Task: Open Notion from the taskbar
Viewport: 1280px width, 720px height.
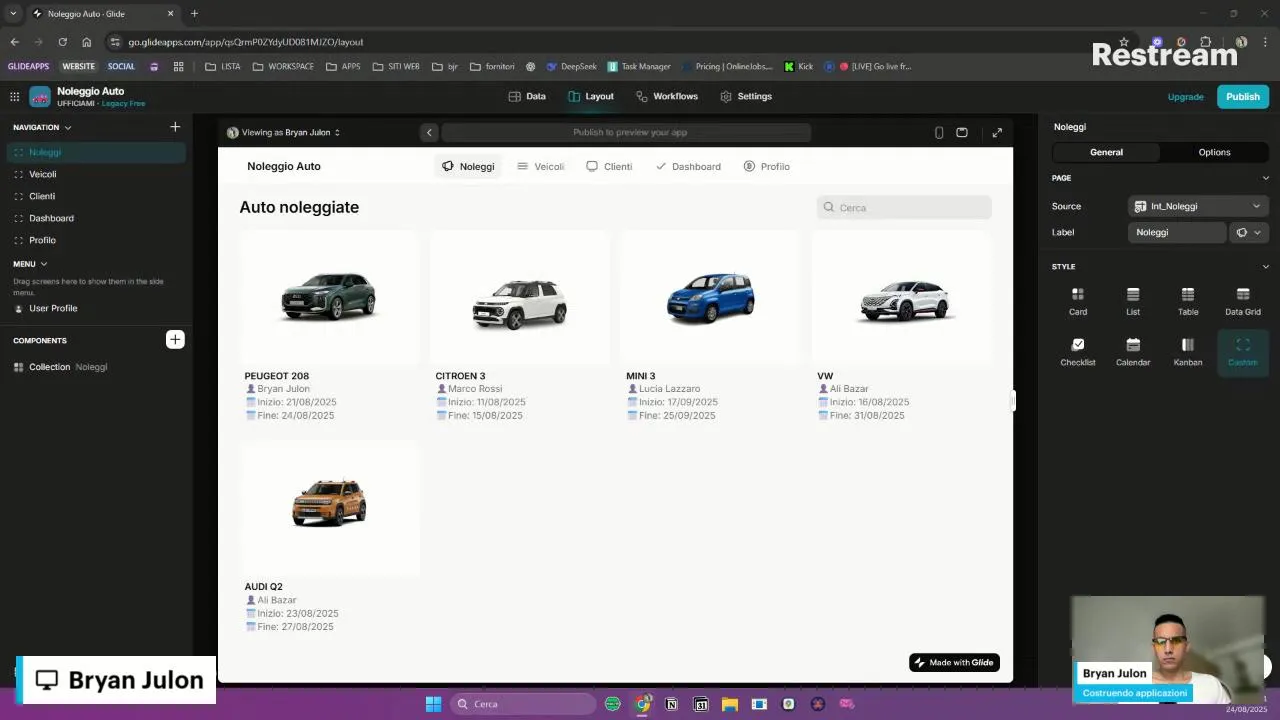Action: point(671,704)
